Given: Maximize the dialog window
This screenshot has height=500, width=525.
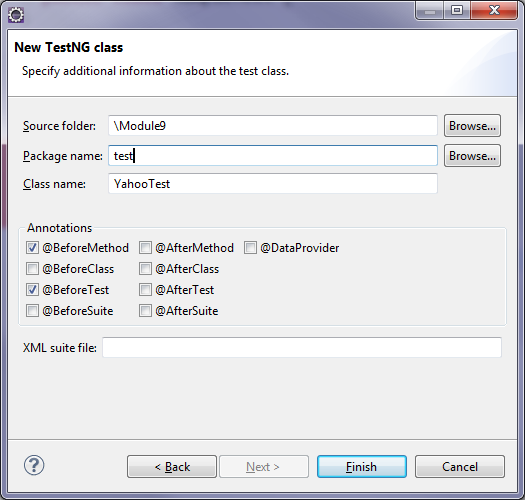Looking at the screenshot, I should (x=457, y=10).
